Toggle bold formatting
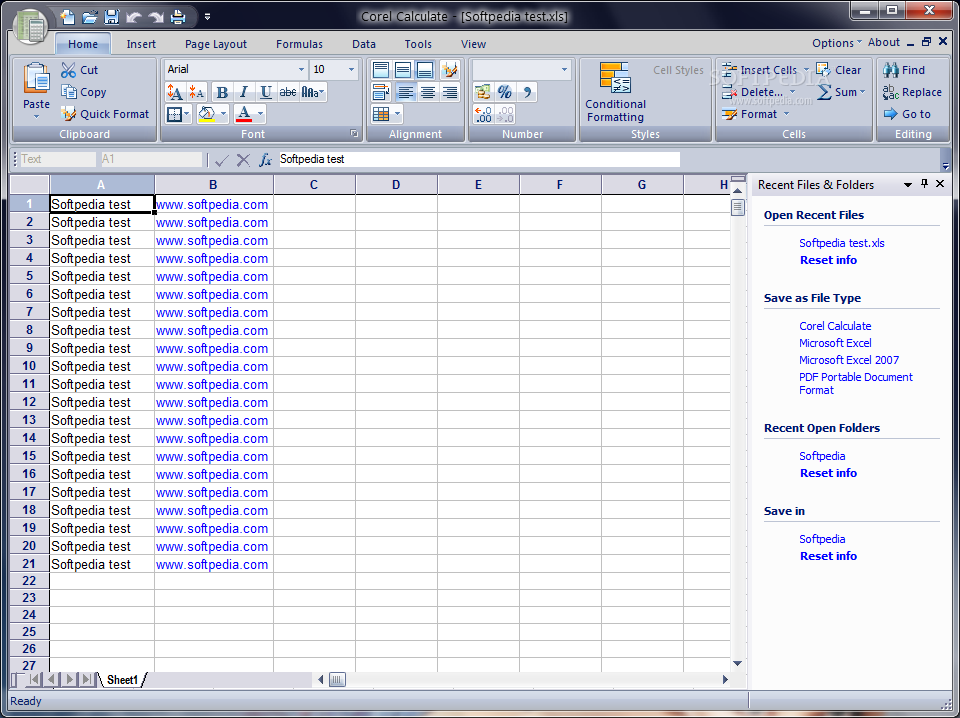 pyautogui.click(x=222, y=92)
